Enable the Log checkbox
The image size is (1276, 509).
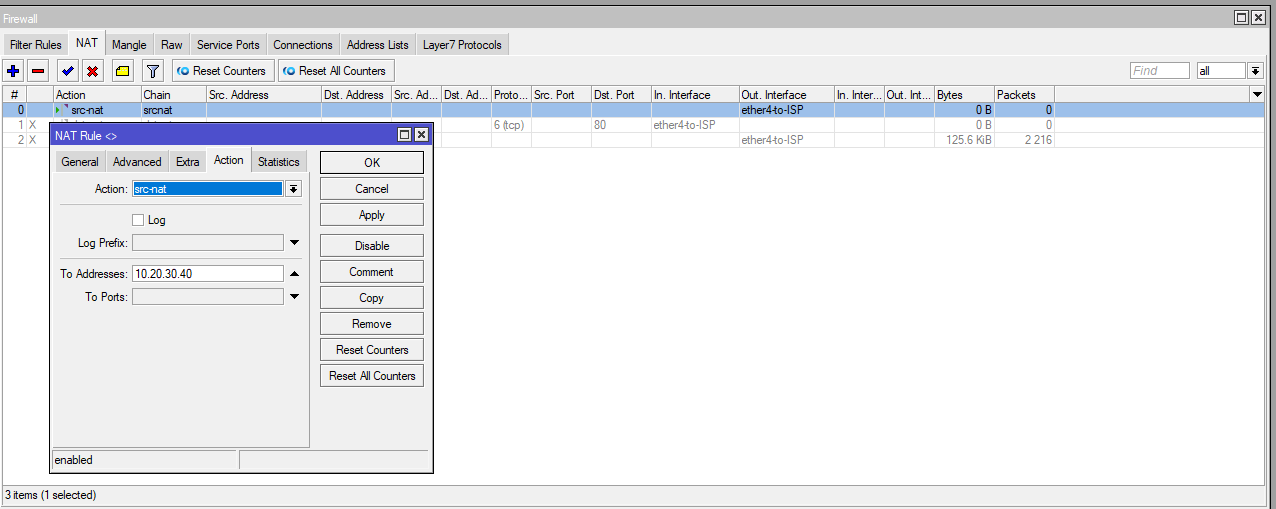coord(138,220)
